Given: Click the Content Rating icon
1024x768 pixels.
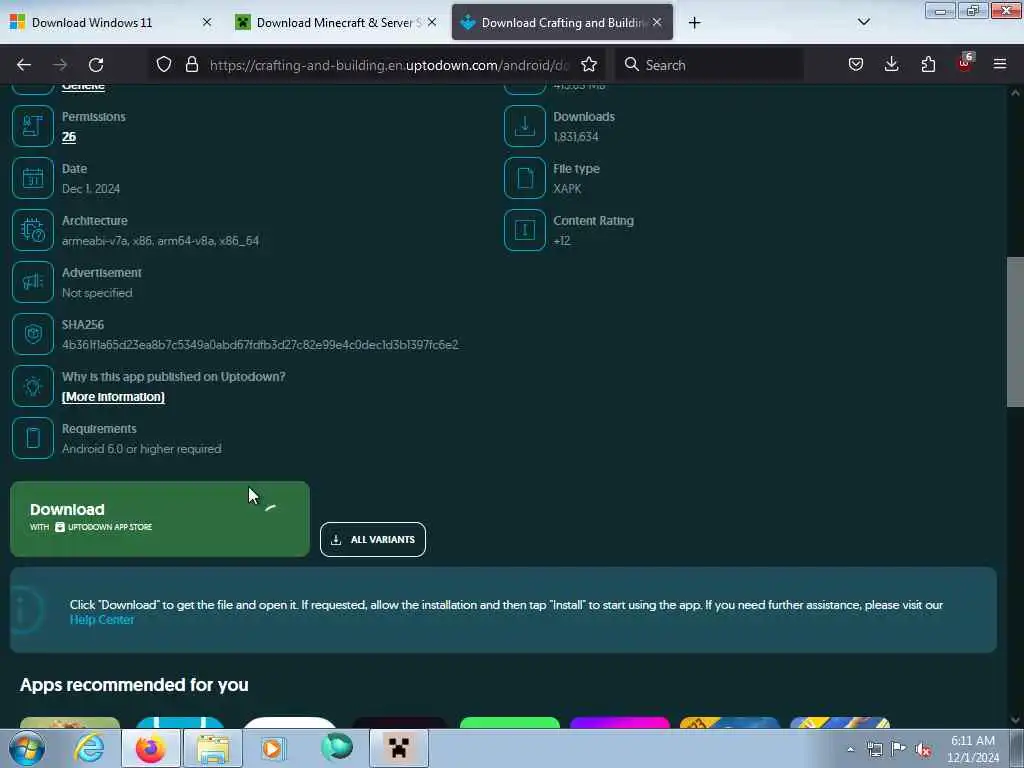Looking at the screenshot, I should pos(524,230).
